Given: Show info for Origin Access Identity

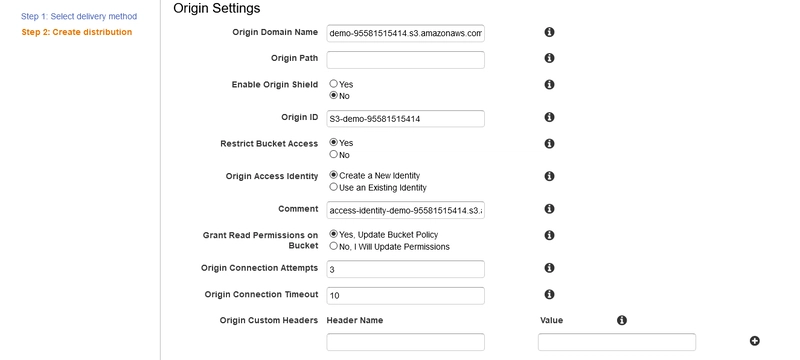Looking at the screenshot, I should (x=549, y=176).
